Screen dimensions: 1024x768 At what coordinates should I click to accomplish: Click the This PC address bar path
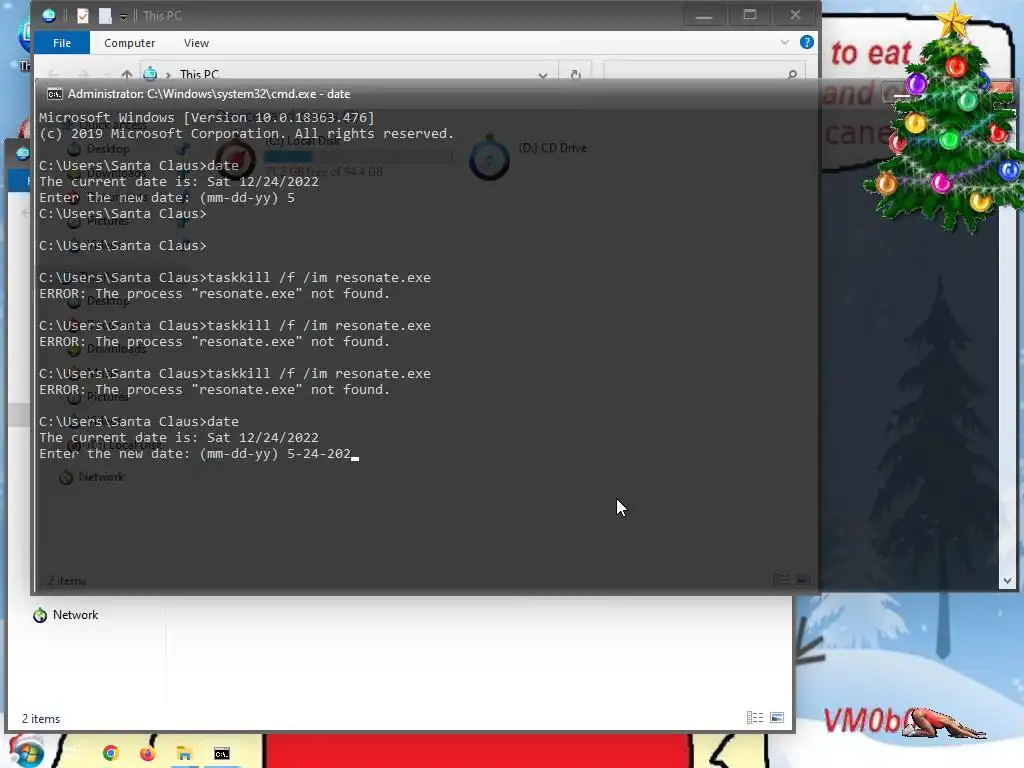pos(199,74)
